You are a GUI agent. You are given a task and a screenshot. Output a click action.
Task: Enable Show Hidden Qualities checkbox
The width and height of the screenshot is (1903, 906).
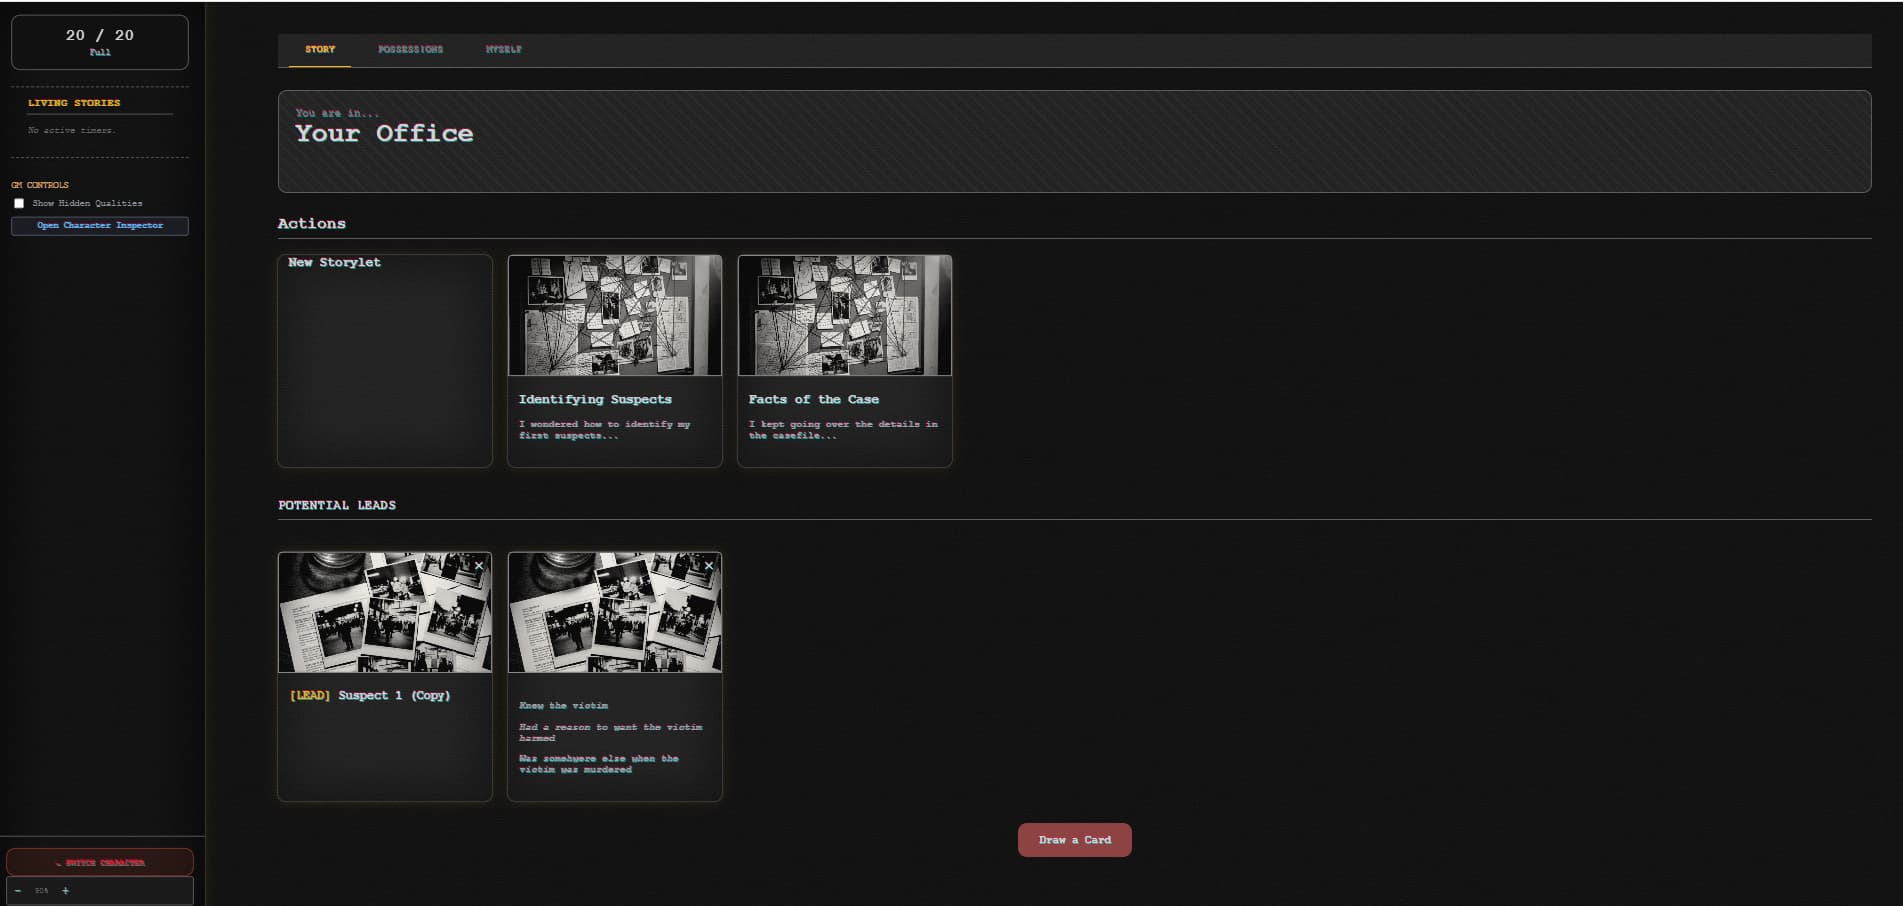pyautogui.click(x=19, y=203)
